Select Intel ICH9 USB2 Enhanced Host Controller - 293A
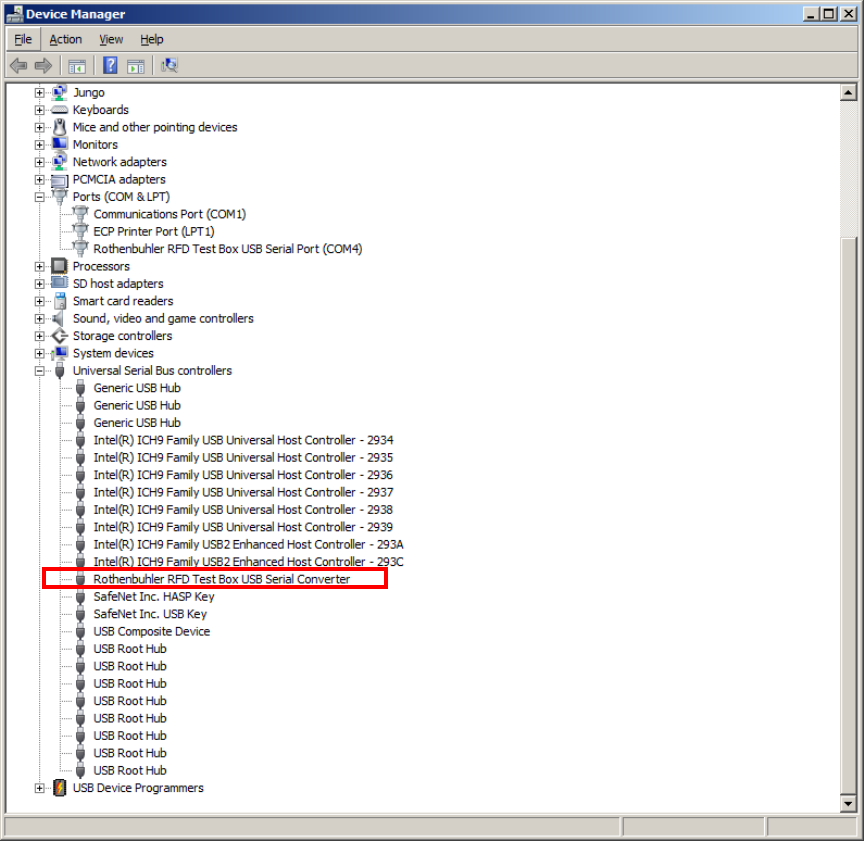 (248, 545)
